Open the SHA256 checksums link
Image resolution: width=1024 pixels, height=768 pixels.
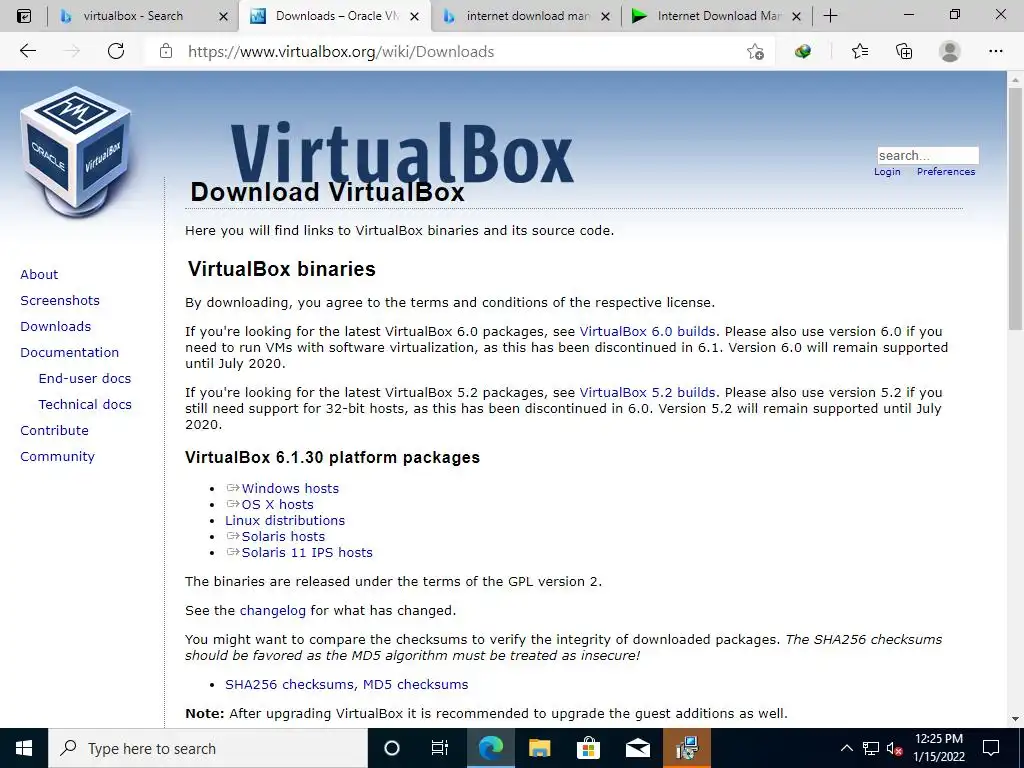click(290, 684)
